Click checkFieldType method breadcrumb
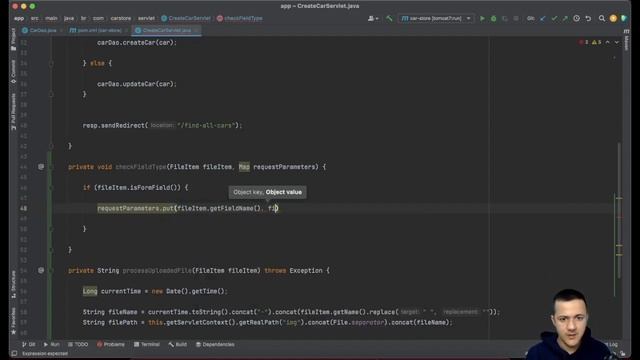This screenshot has width=640, height=360. point(240,18)
